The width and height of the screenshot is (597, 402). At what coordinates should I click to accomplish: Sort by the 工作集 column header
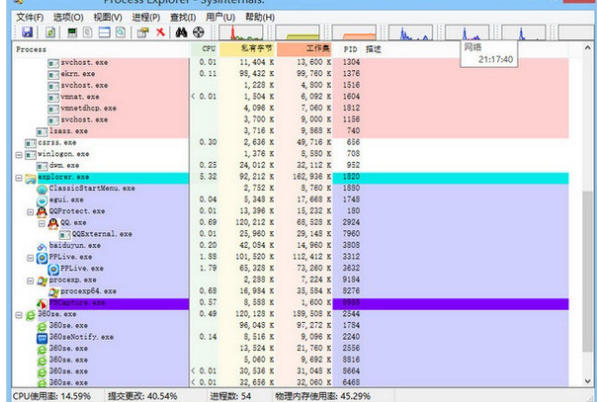point(304,49)
